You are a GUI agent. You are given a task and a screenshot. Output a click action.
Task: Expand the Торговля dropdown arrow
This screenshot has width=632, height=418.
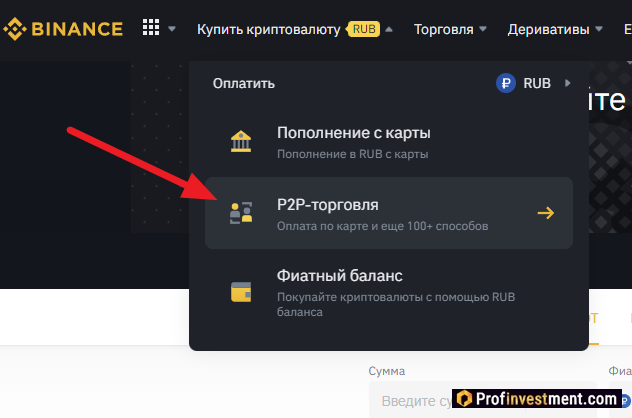[x=483, y=29]
